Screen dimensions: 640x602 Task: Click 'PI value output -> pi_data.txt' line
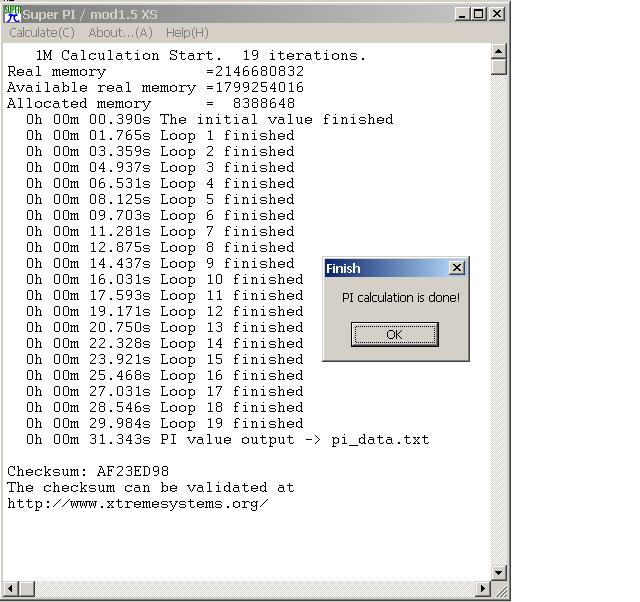[228, 439]
